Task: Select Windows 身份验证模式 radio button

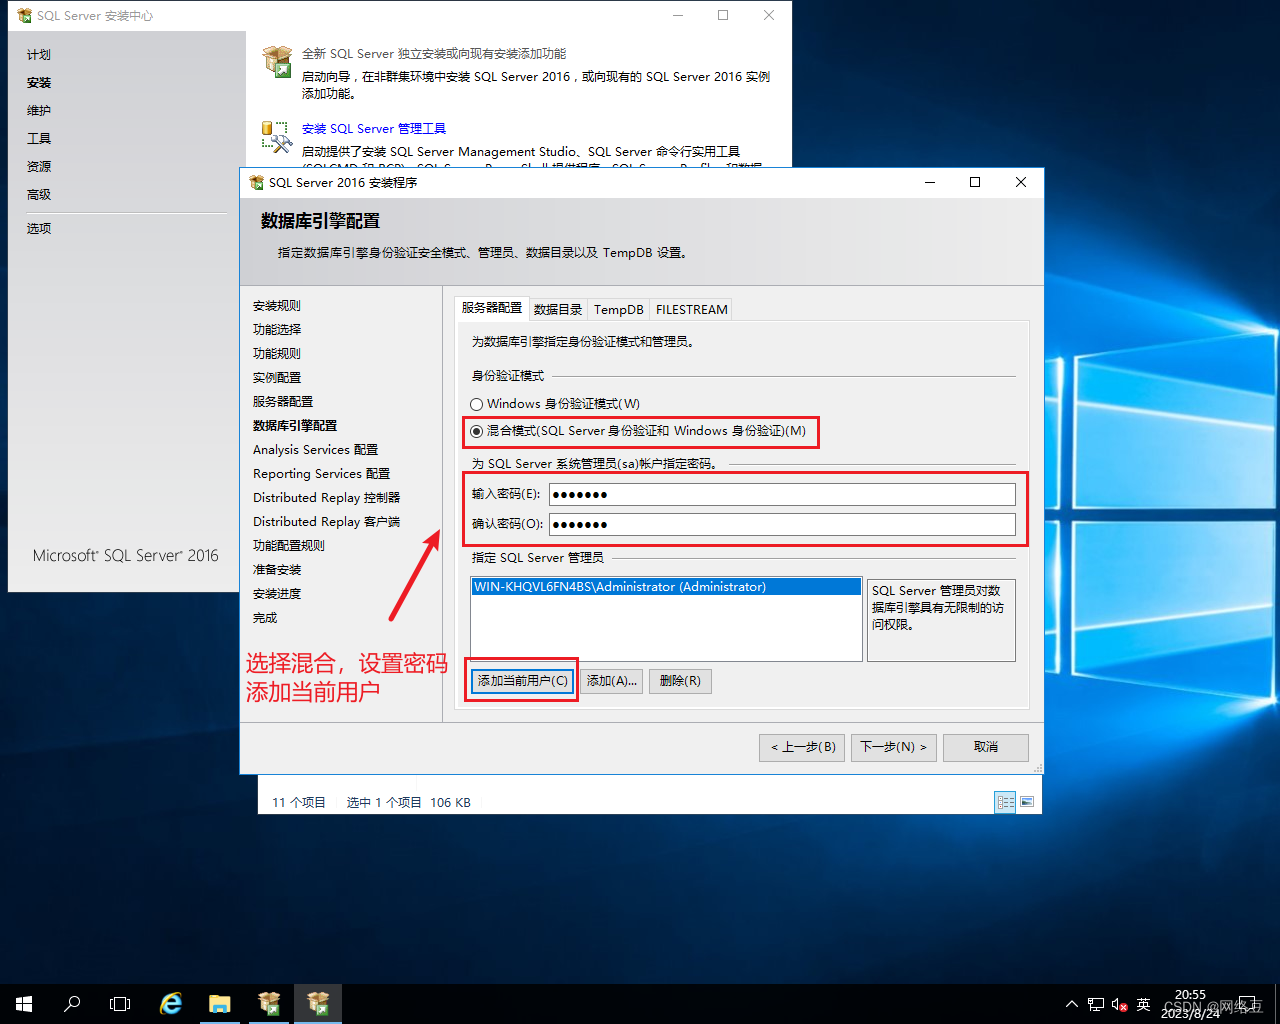Action: tap(477, 405)
